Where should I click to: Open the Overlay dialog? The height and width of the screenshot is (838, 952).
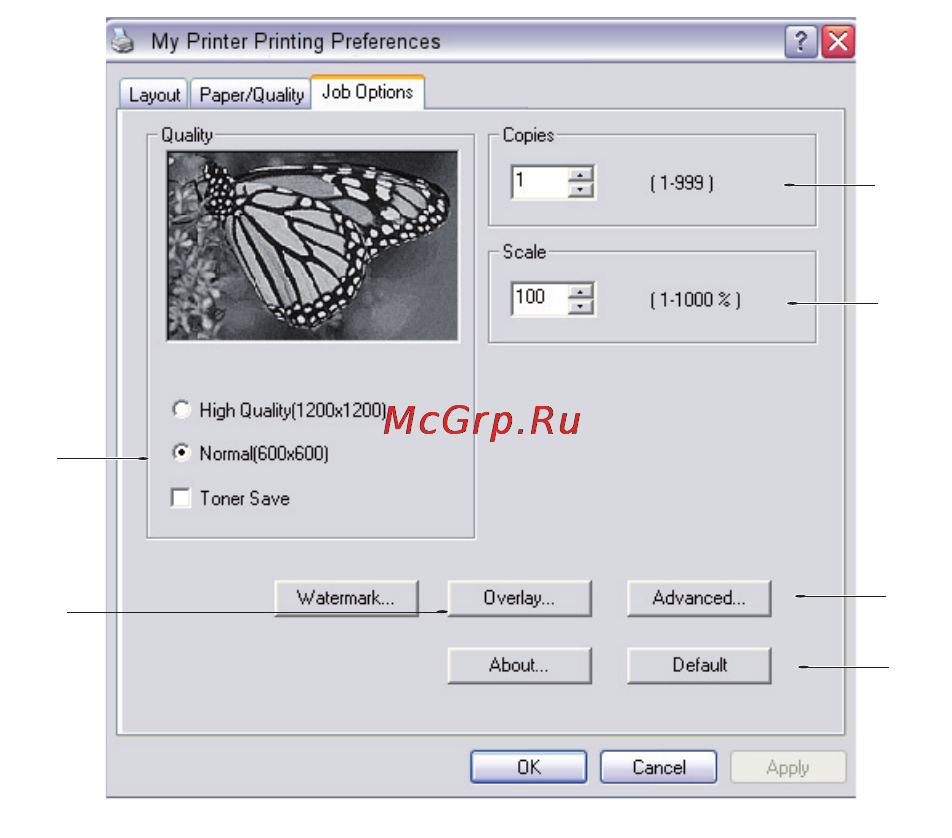[x=519, y=598]
